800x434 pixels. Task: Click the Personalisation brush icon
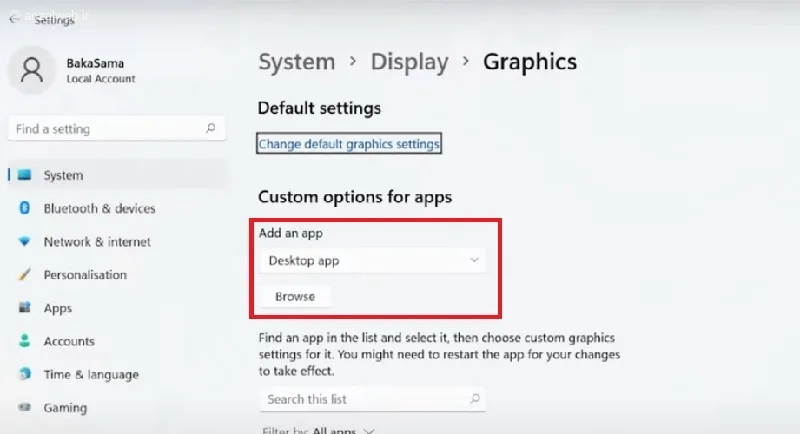24,275
